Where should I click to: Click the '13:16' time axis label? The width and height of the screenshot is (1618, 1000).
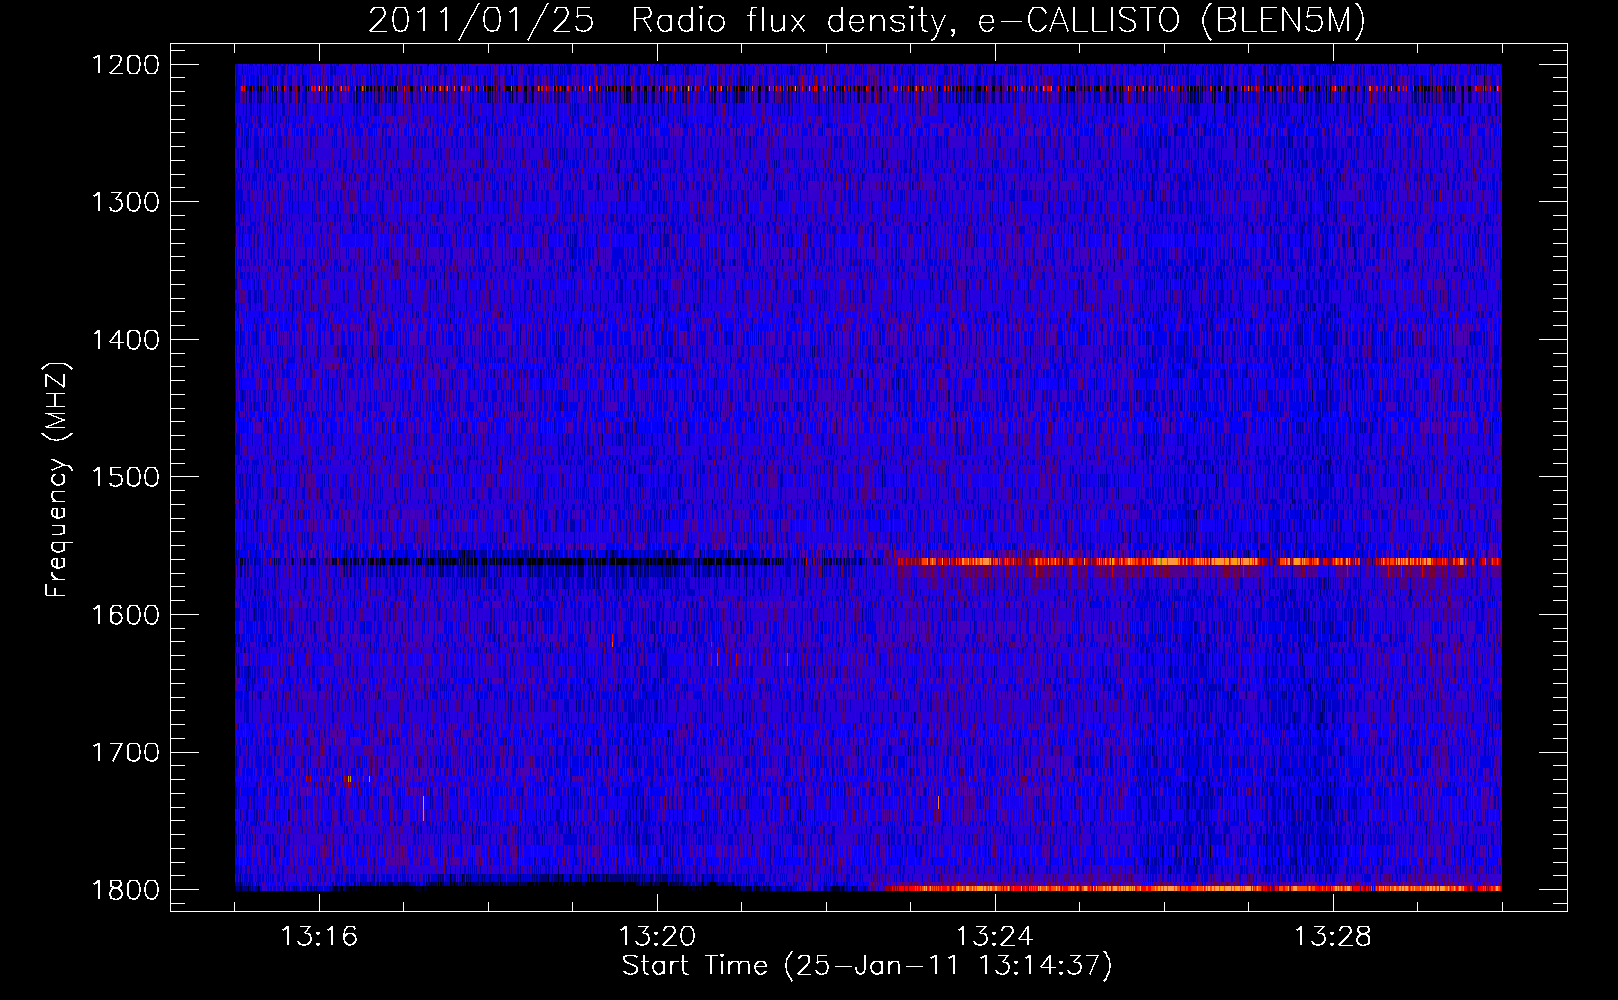(319, 937)
